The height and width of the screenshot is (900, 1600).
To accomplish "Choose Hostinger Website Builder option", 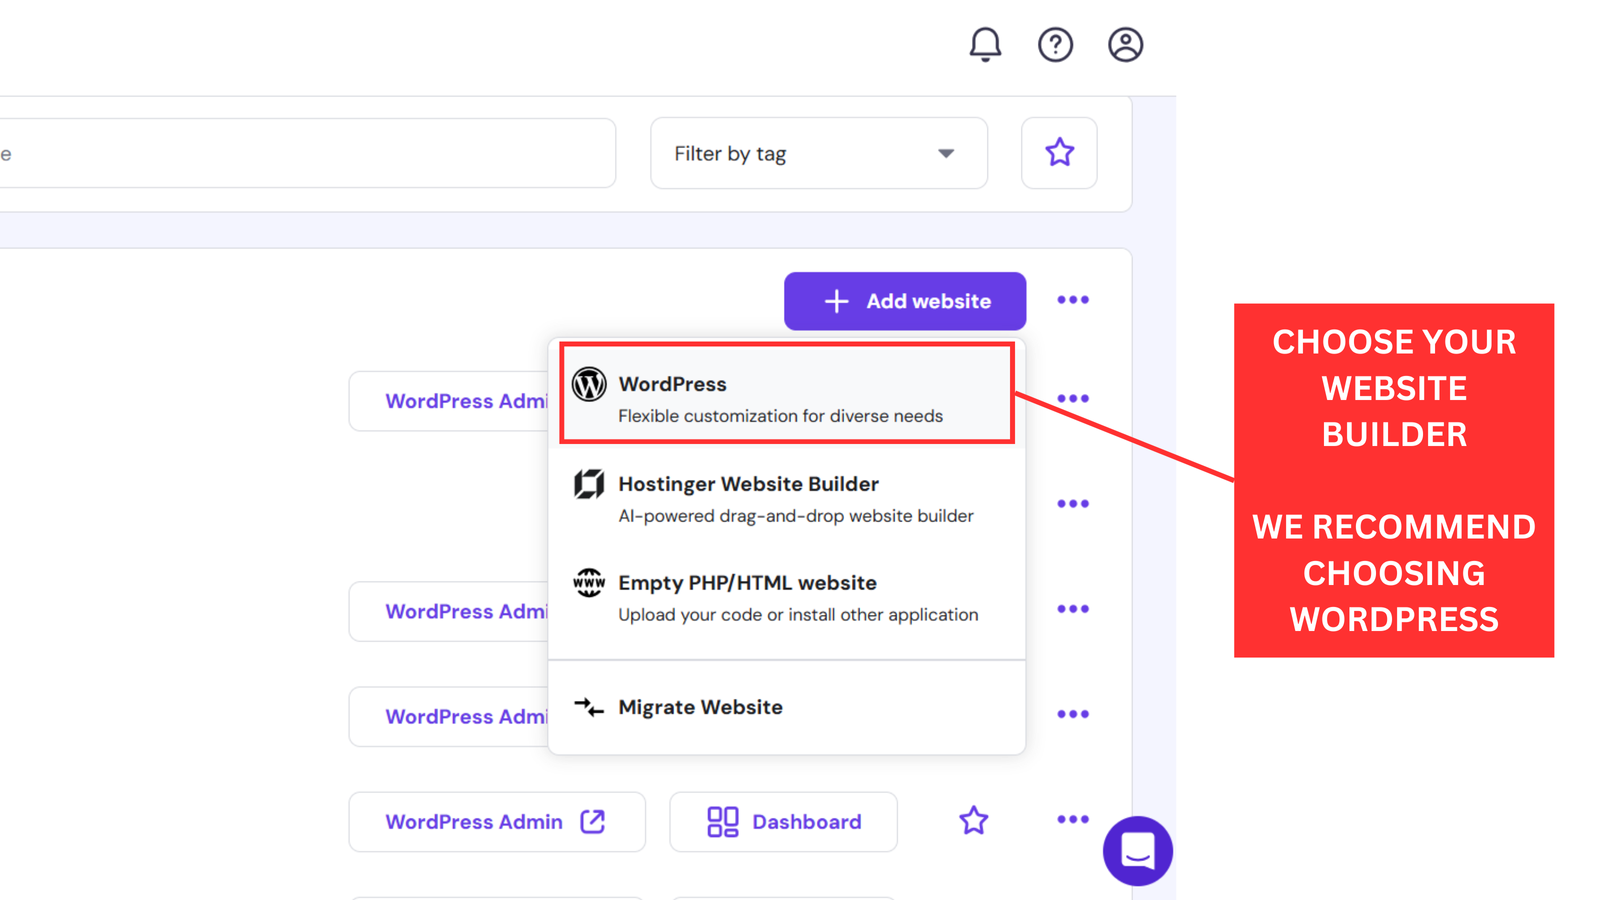I will 787,499.
